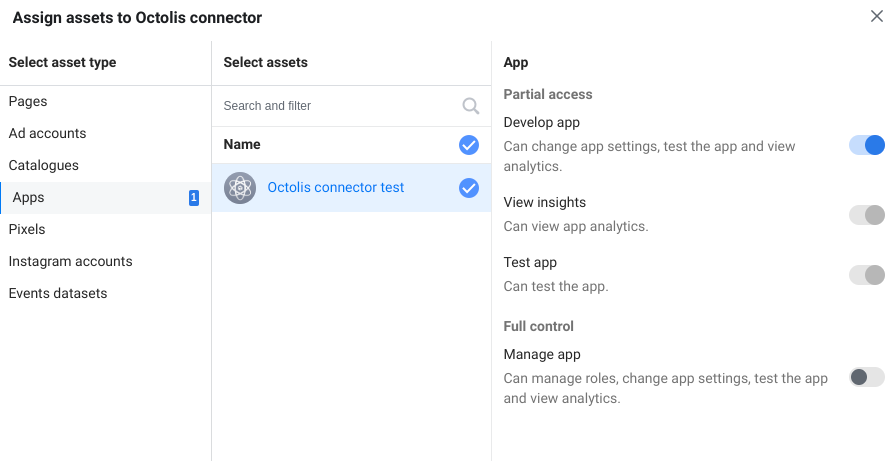Toggle the View insights switch
Image resolution: width=893 pixels, height=462 pixels.
pos(867,215)
